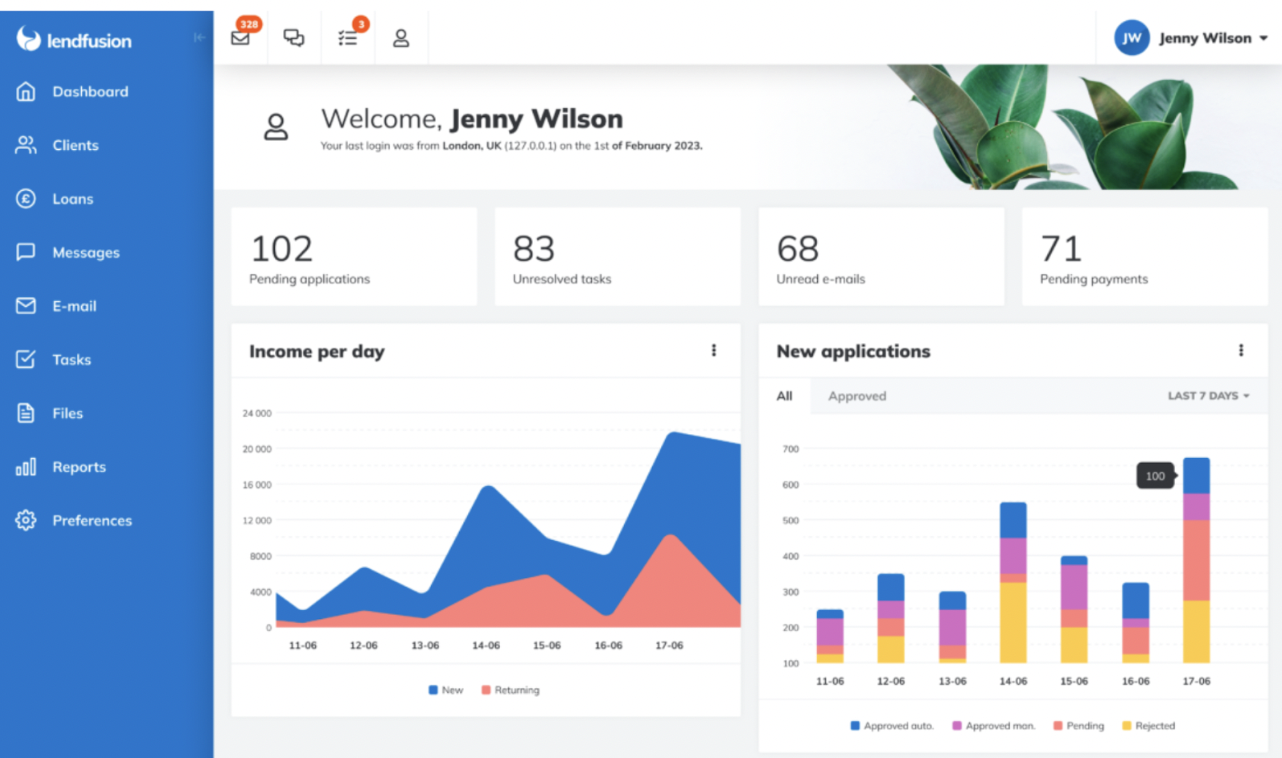Open the Pending applications card
Screen dimensions: 1282x758
point(354,257)
